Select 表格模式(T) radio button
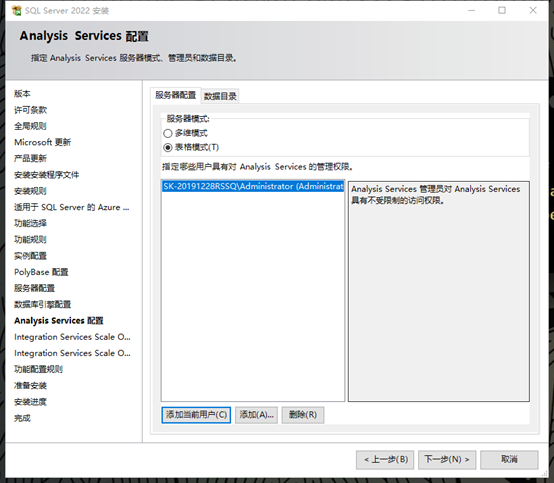The height and width of the screenshot is (483, 554). coord(167,147)
